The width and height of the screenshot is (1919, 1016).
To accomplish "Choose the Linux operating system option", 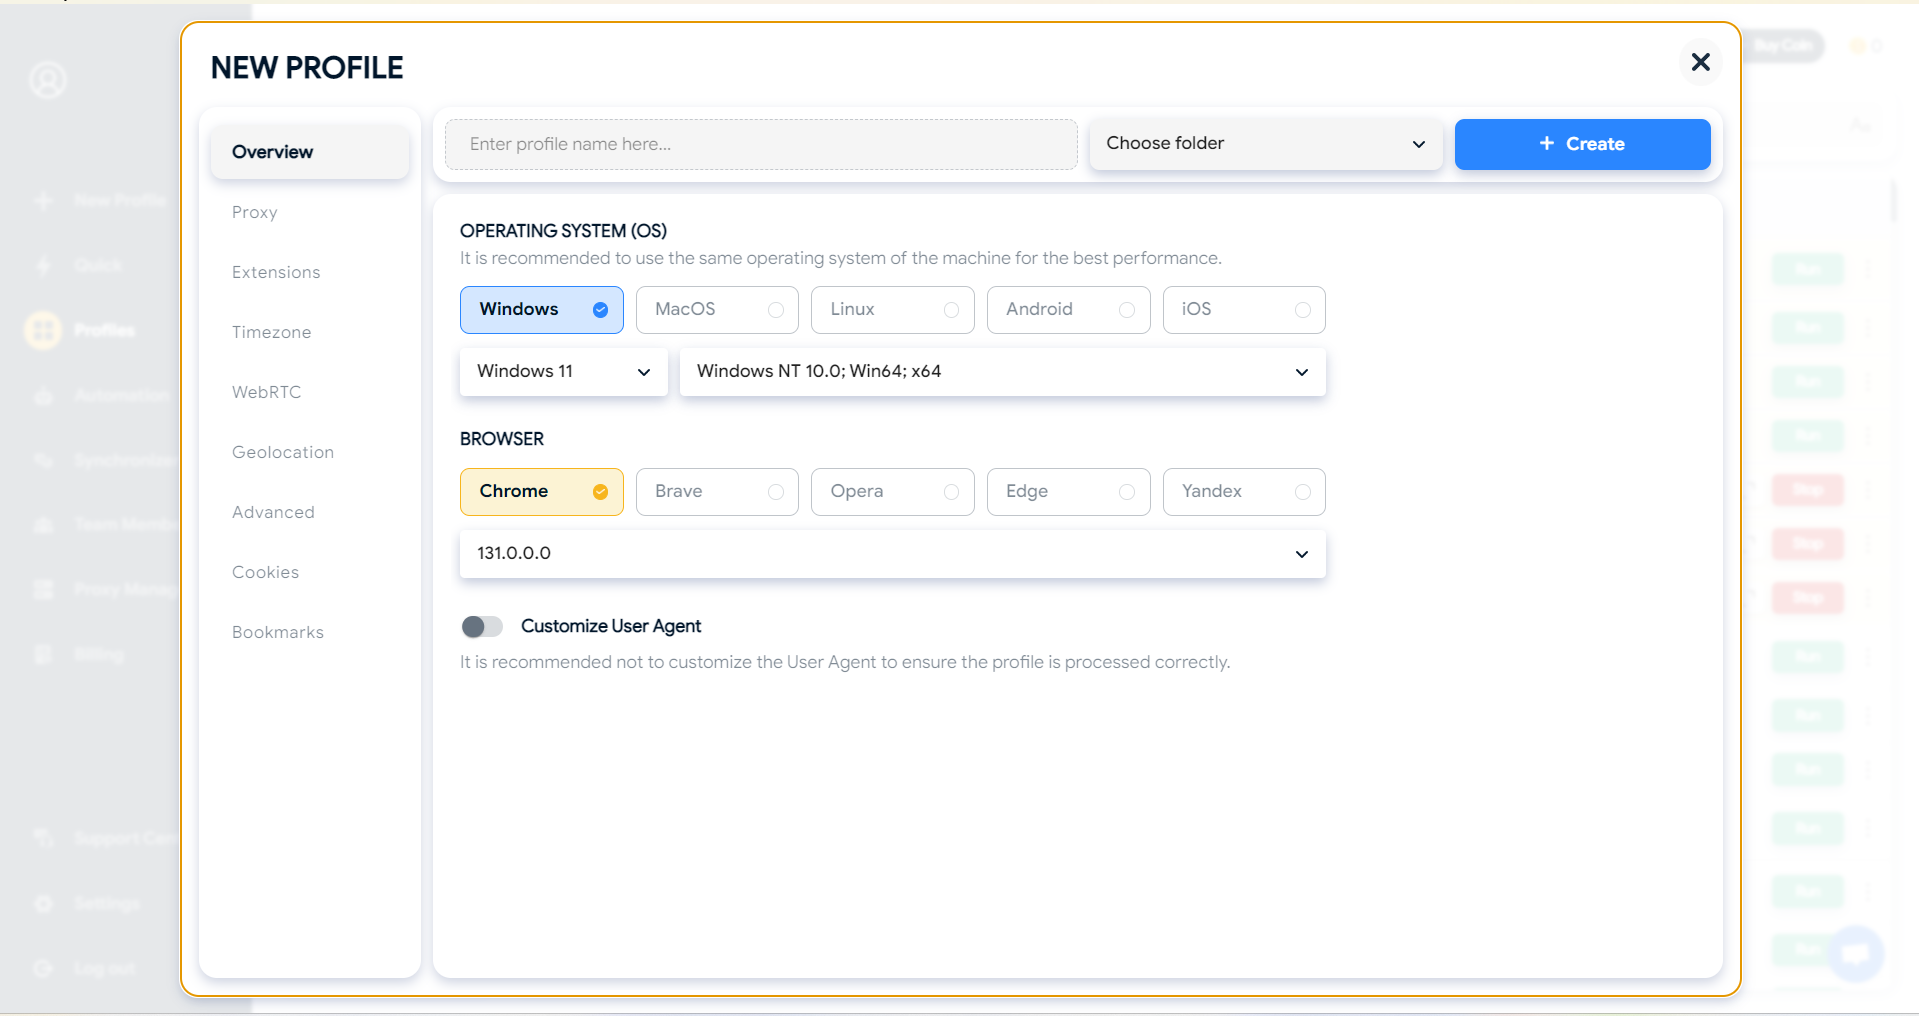I will tap(892, 310).
